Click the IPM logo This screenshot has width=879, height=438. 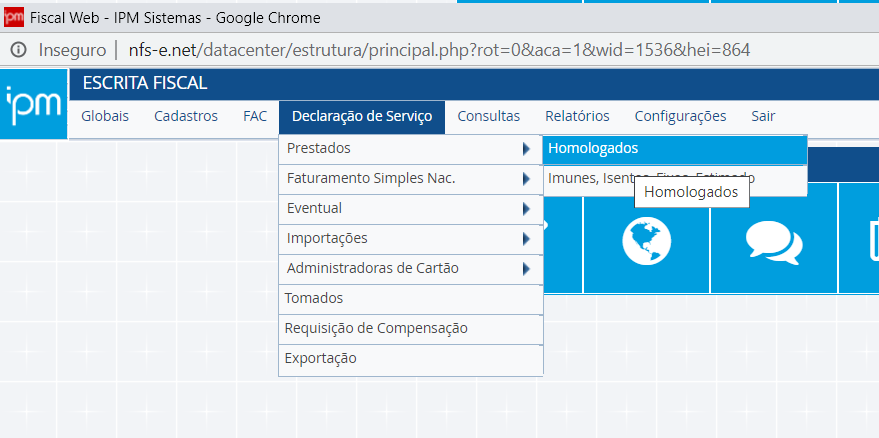(x=33, y=103)
